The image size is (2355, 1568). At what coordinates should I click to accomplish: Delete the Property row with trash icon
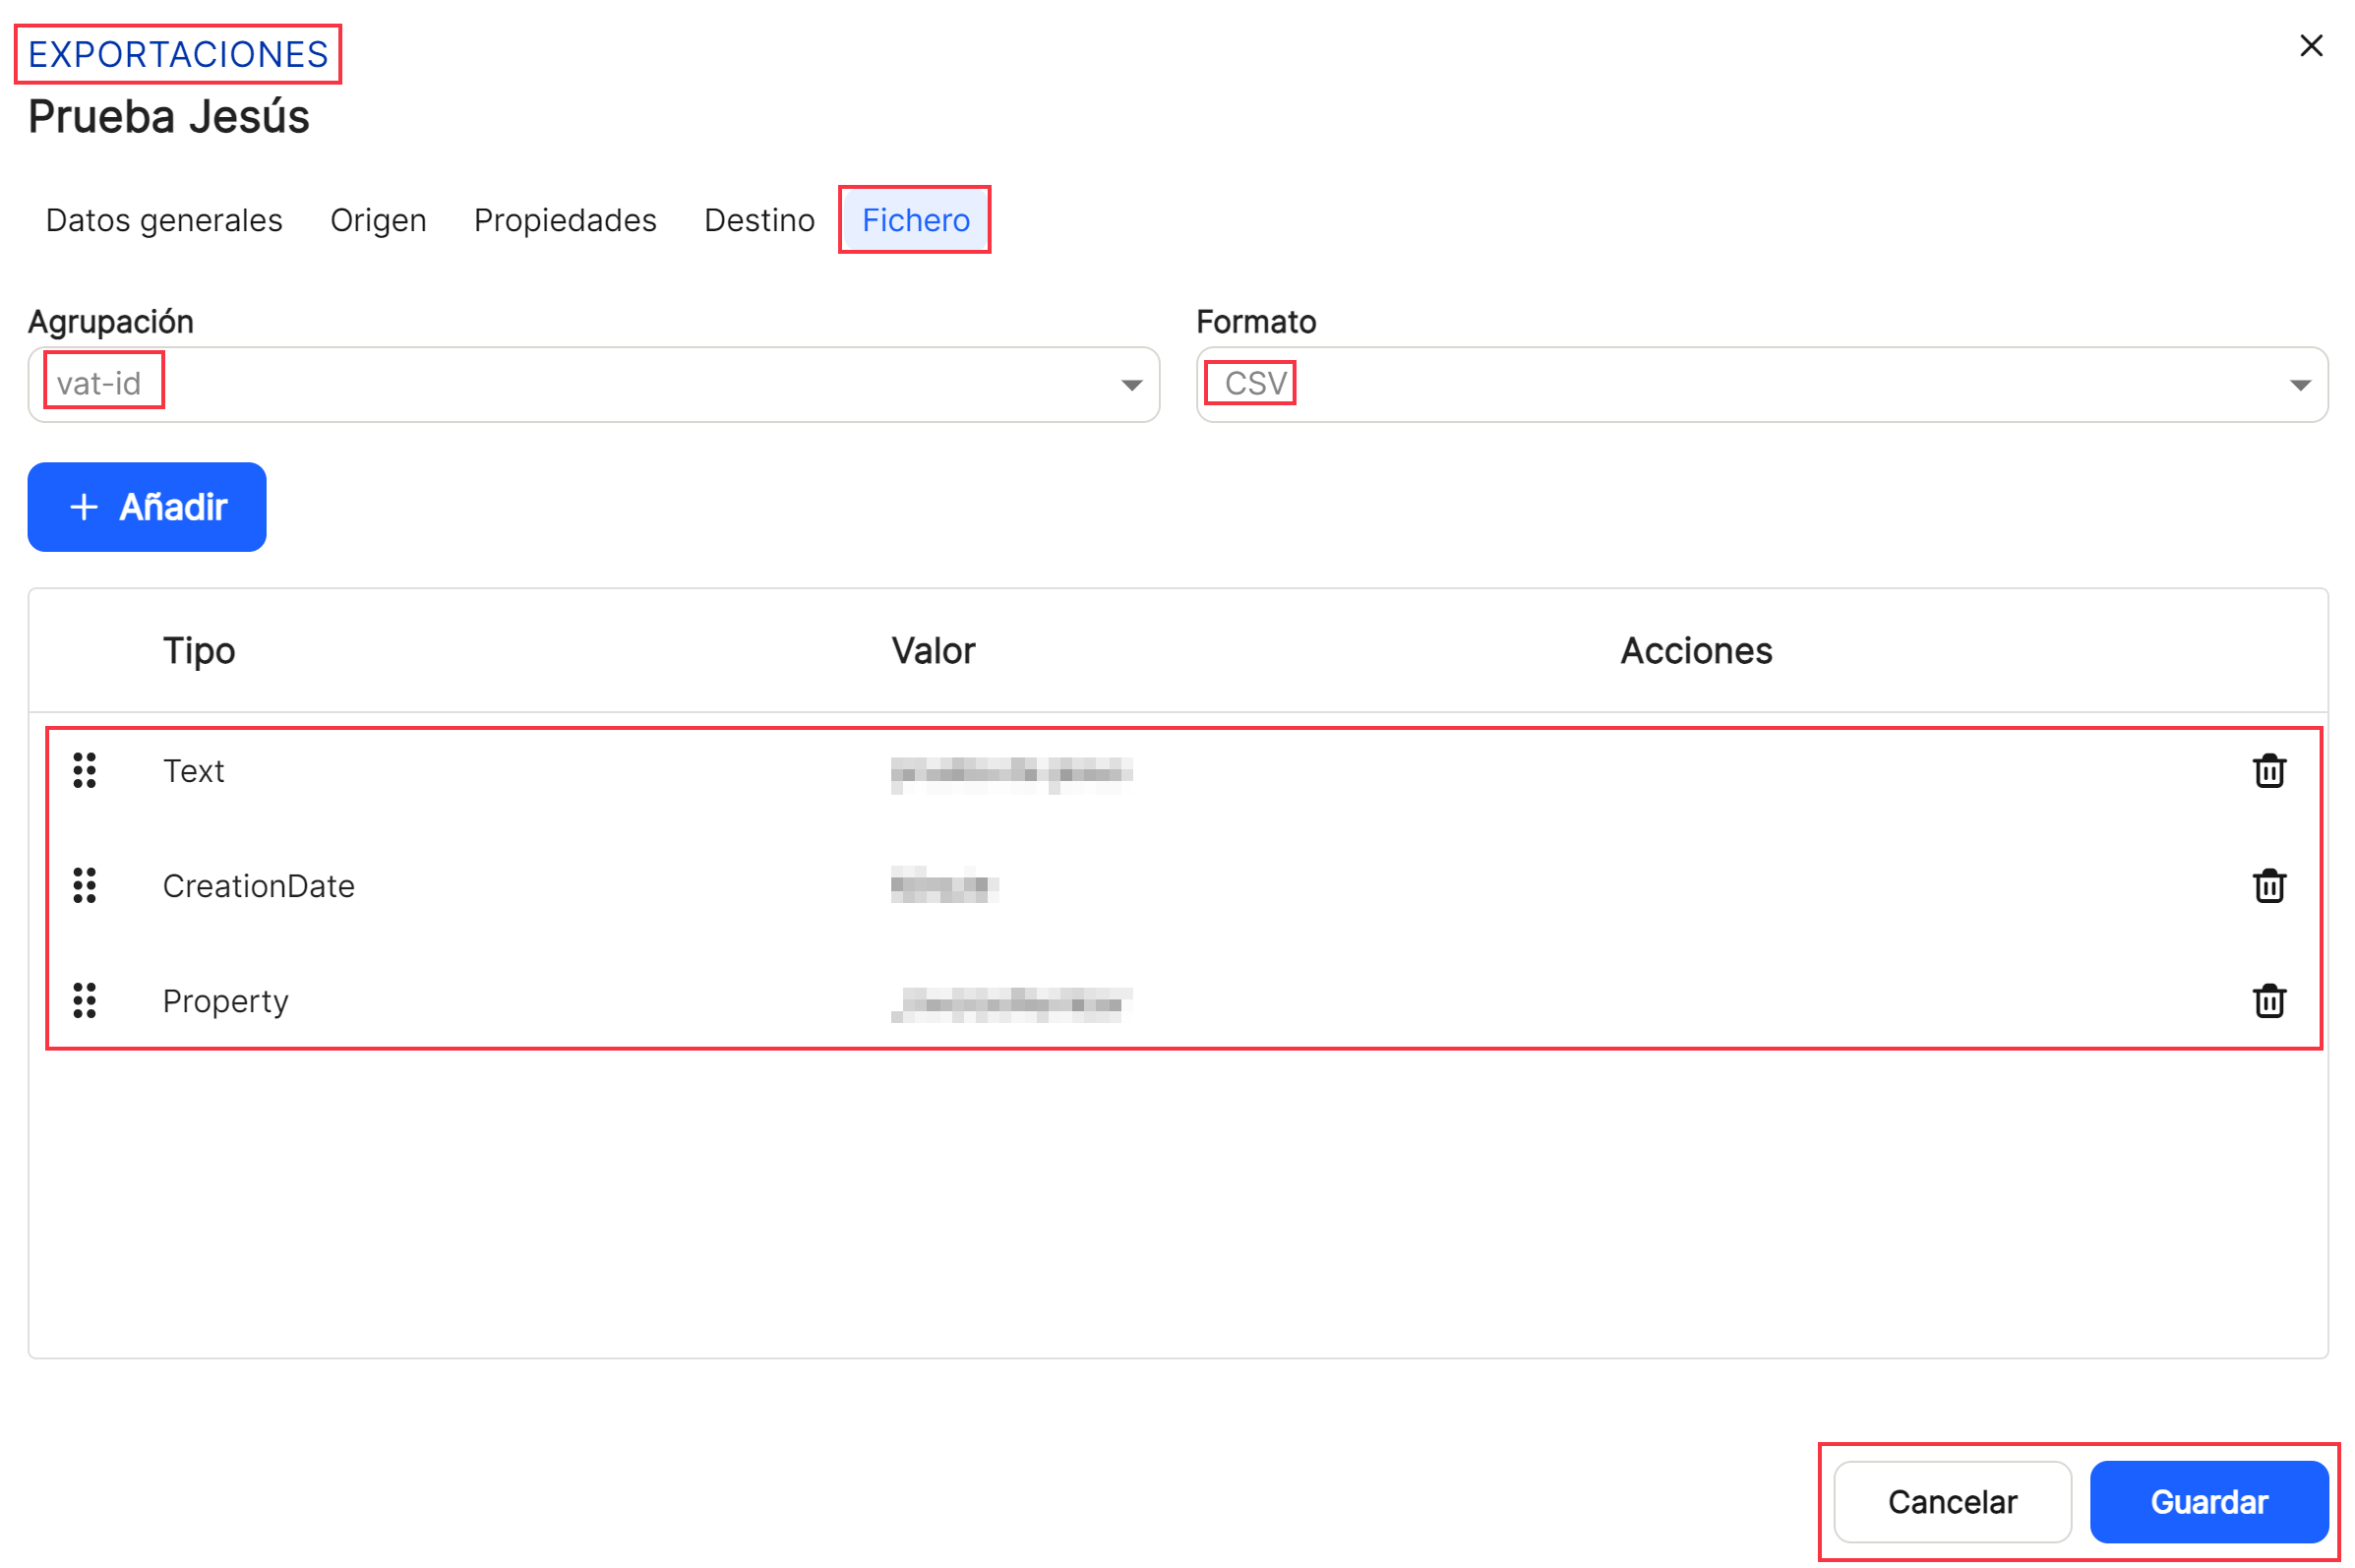pos(2268,1001)
